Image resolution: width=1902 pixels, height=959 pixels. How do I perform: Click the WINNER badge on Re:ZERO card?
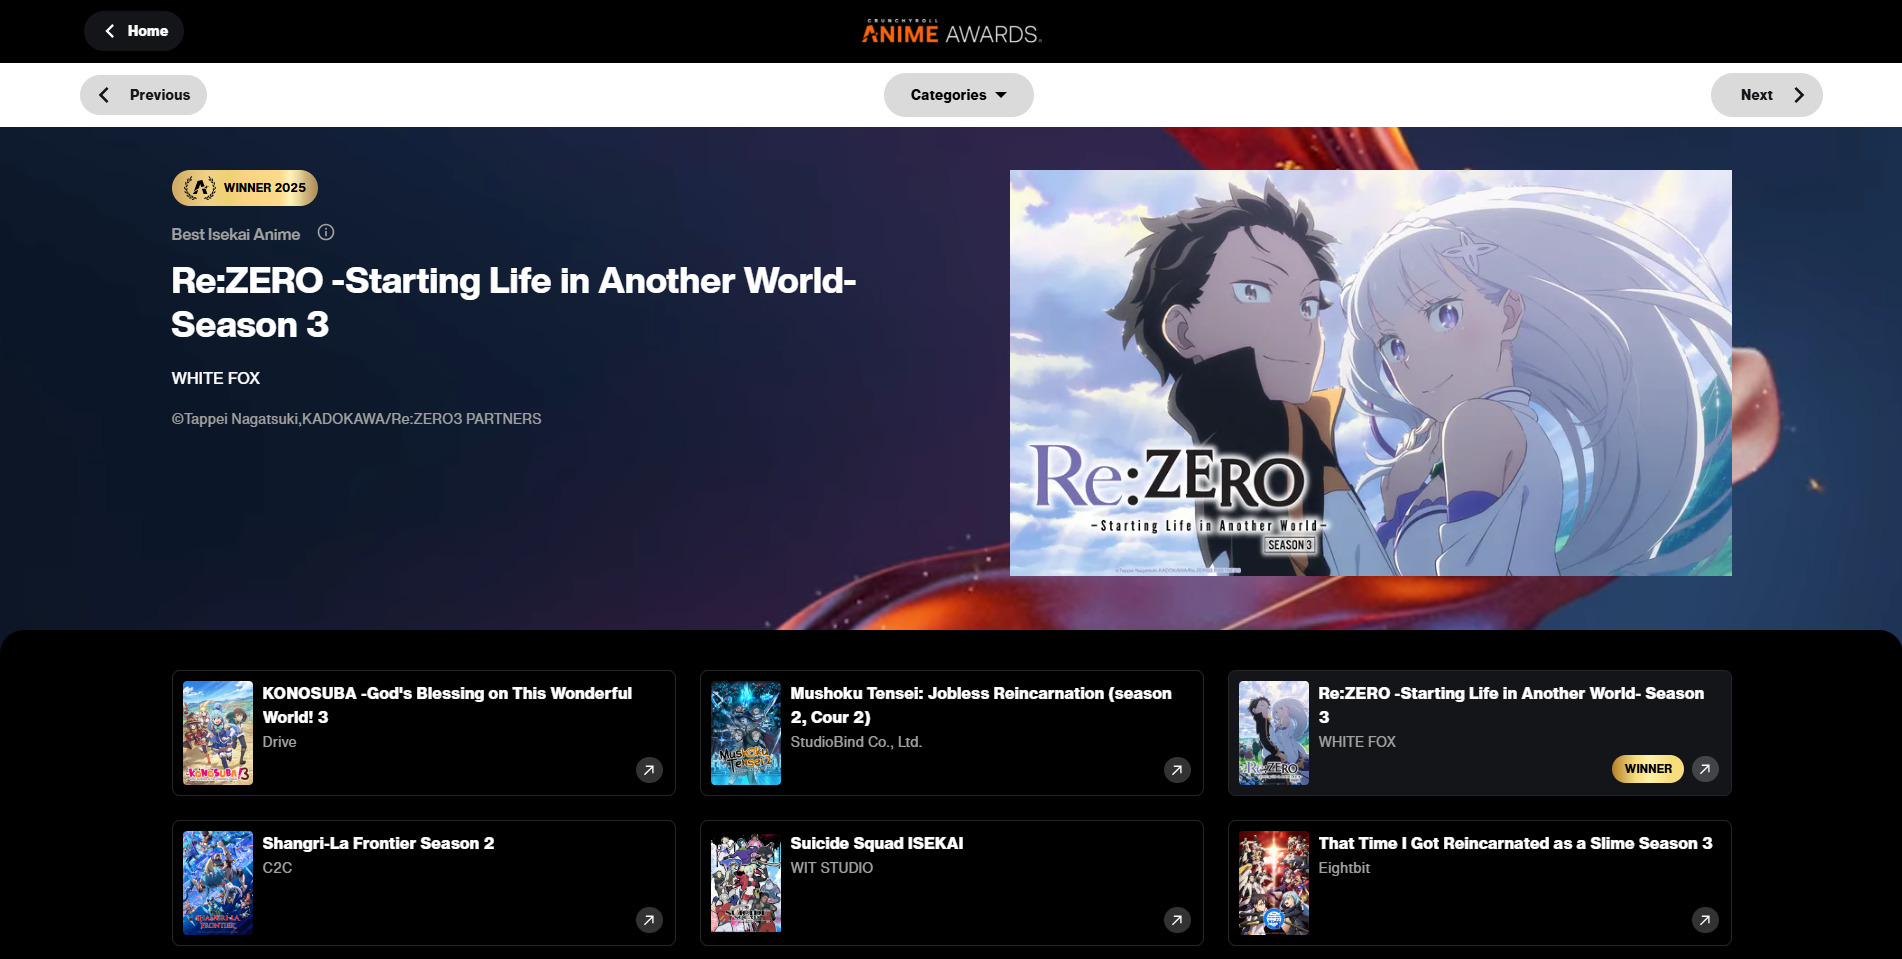(1647, 769)
